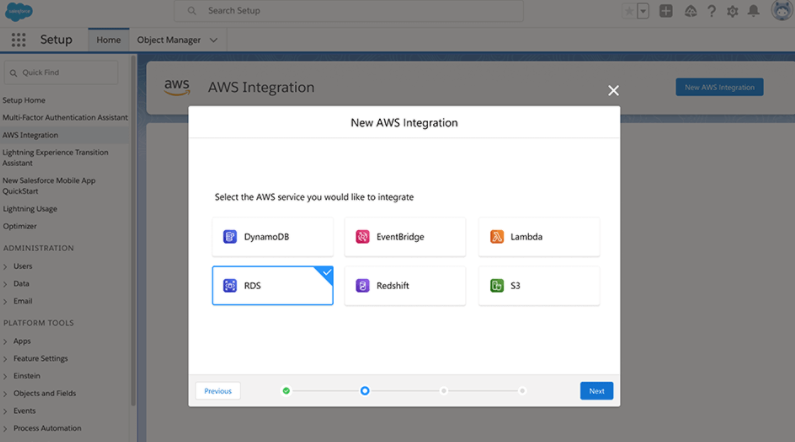This screenshot has height=442, width=795.
Task: Open Multi-Factor Authentication Assistant
Action: (x=65, y=117)
